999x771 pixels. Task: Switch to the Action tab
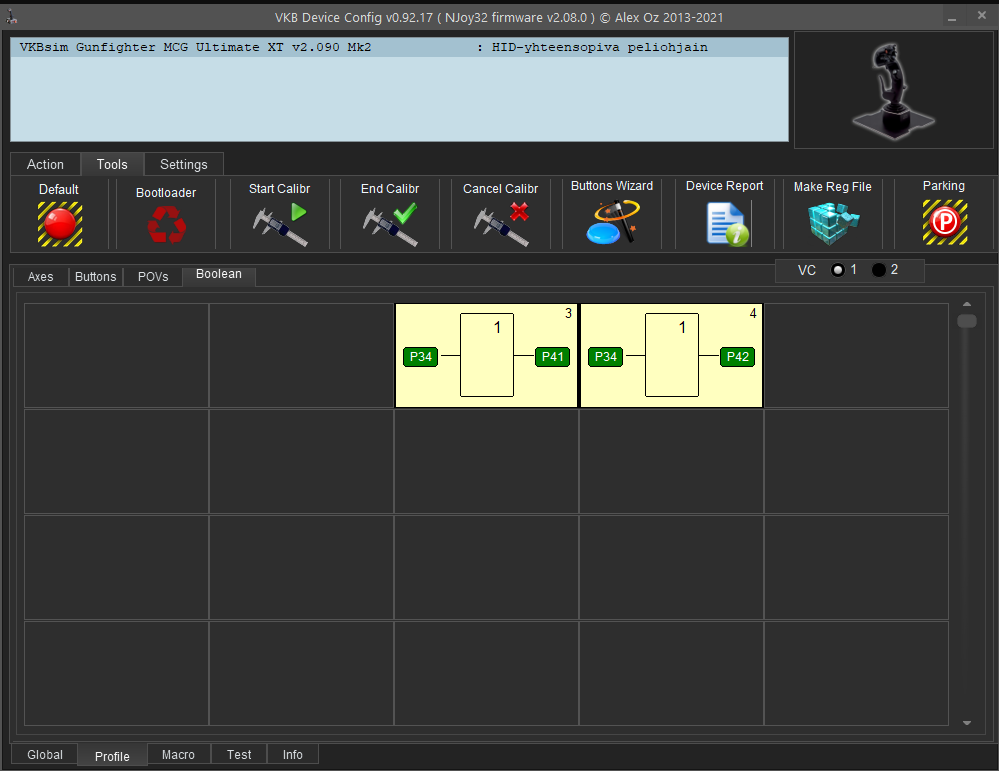[x=45, y=164]
